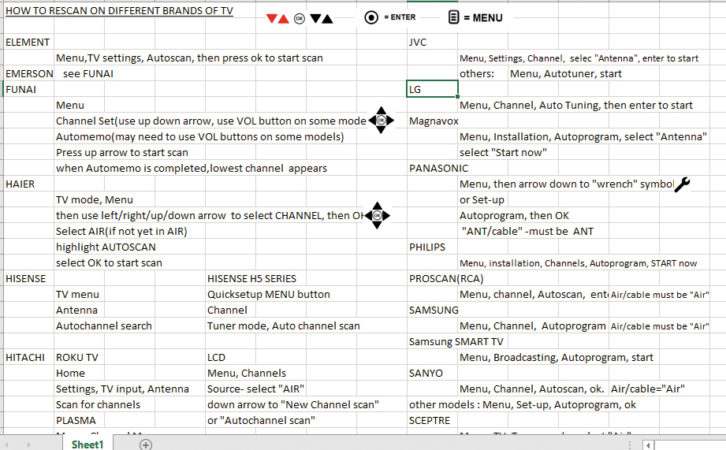Viewport: 726px width, 450px height.
Task: Select the 'select OK to start scan' cell
Action: (109, 263)
